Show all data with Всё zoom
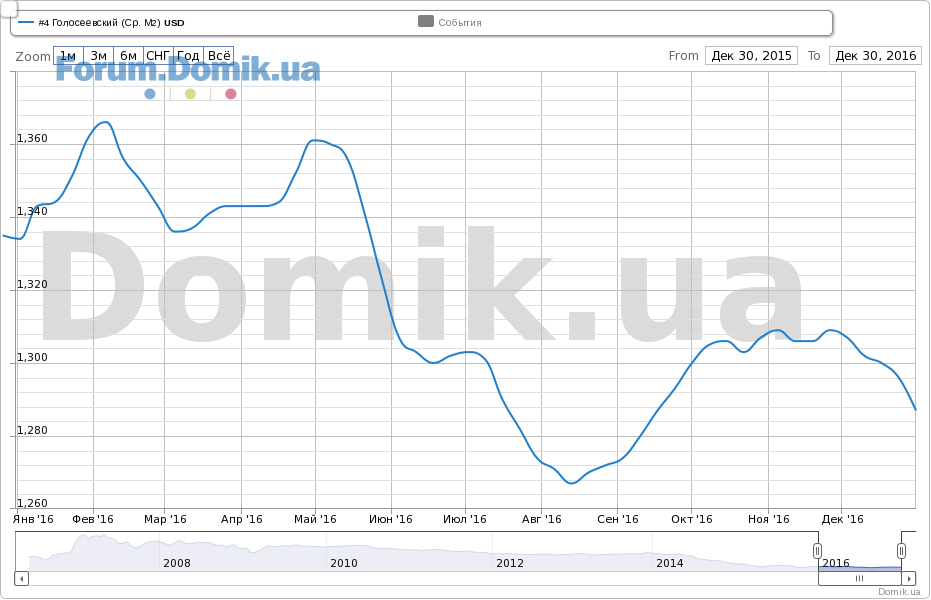 pos(219,56)
